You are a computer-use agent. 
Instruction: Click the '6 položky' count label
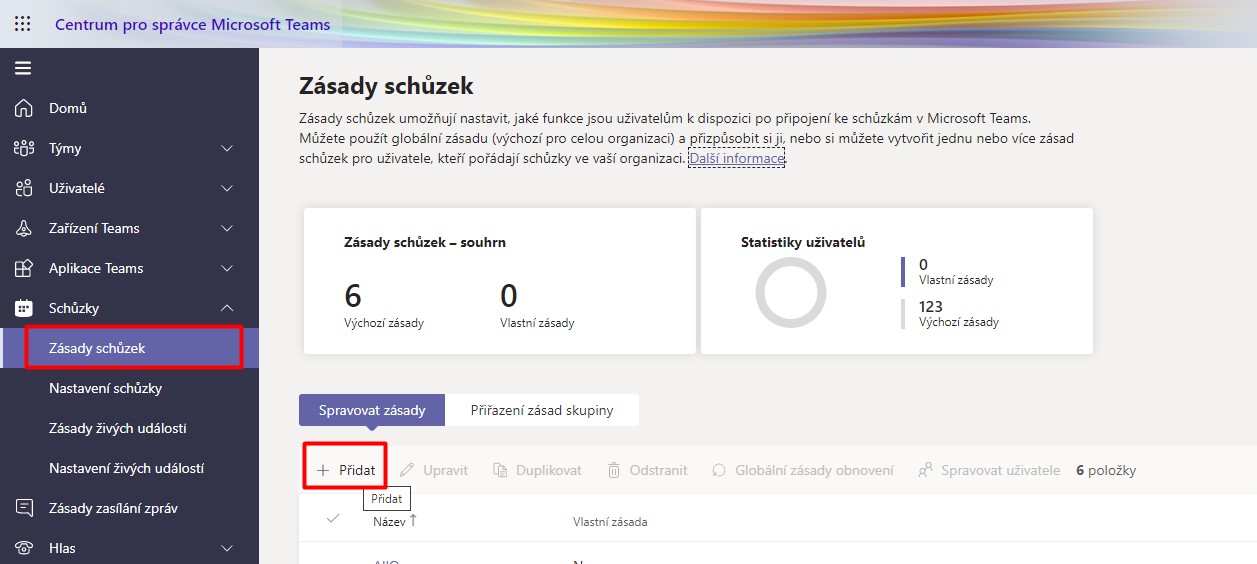(x=1106, y=470)
